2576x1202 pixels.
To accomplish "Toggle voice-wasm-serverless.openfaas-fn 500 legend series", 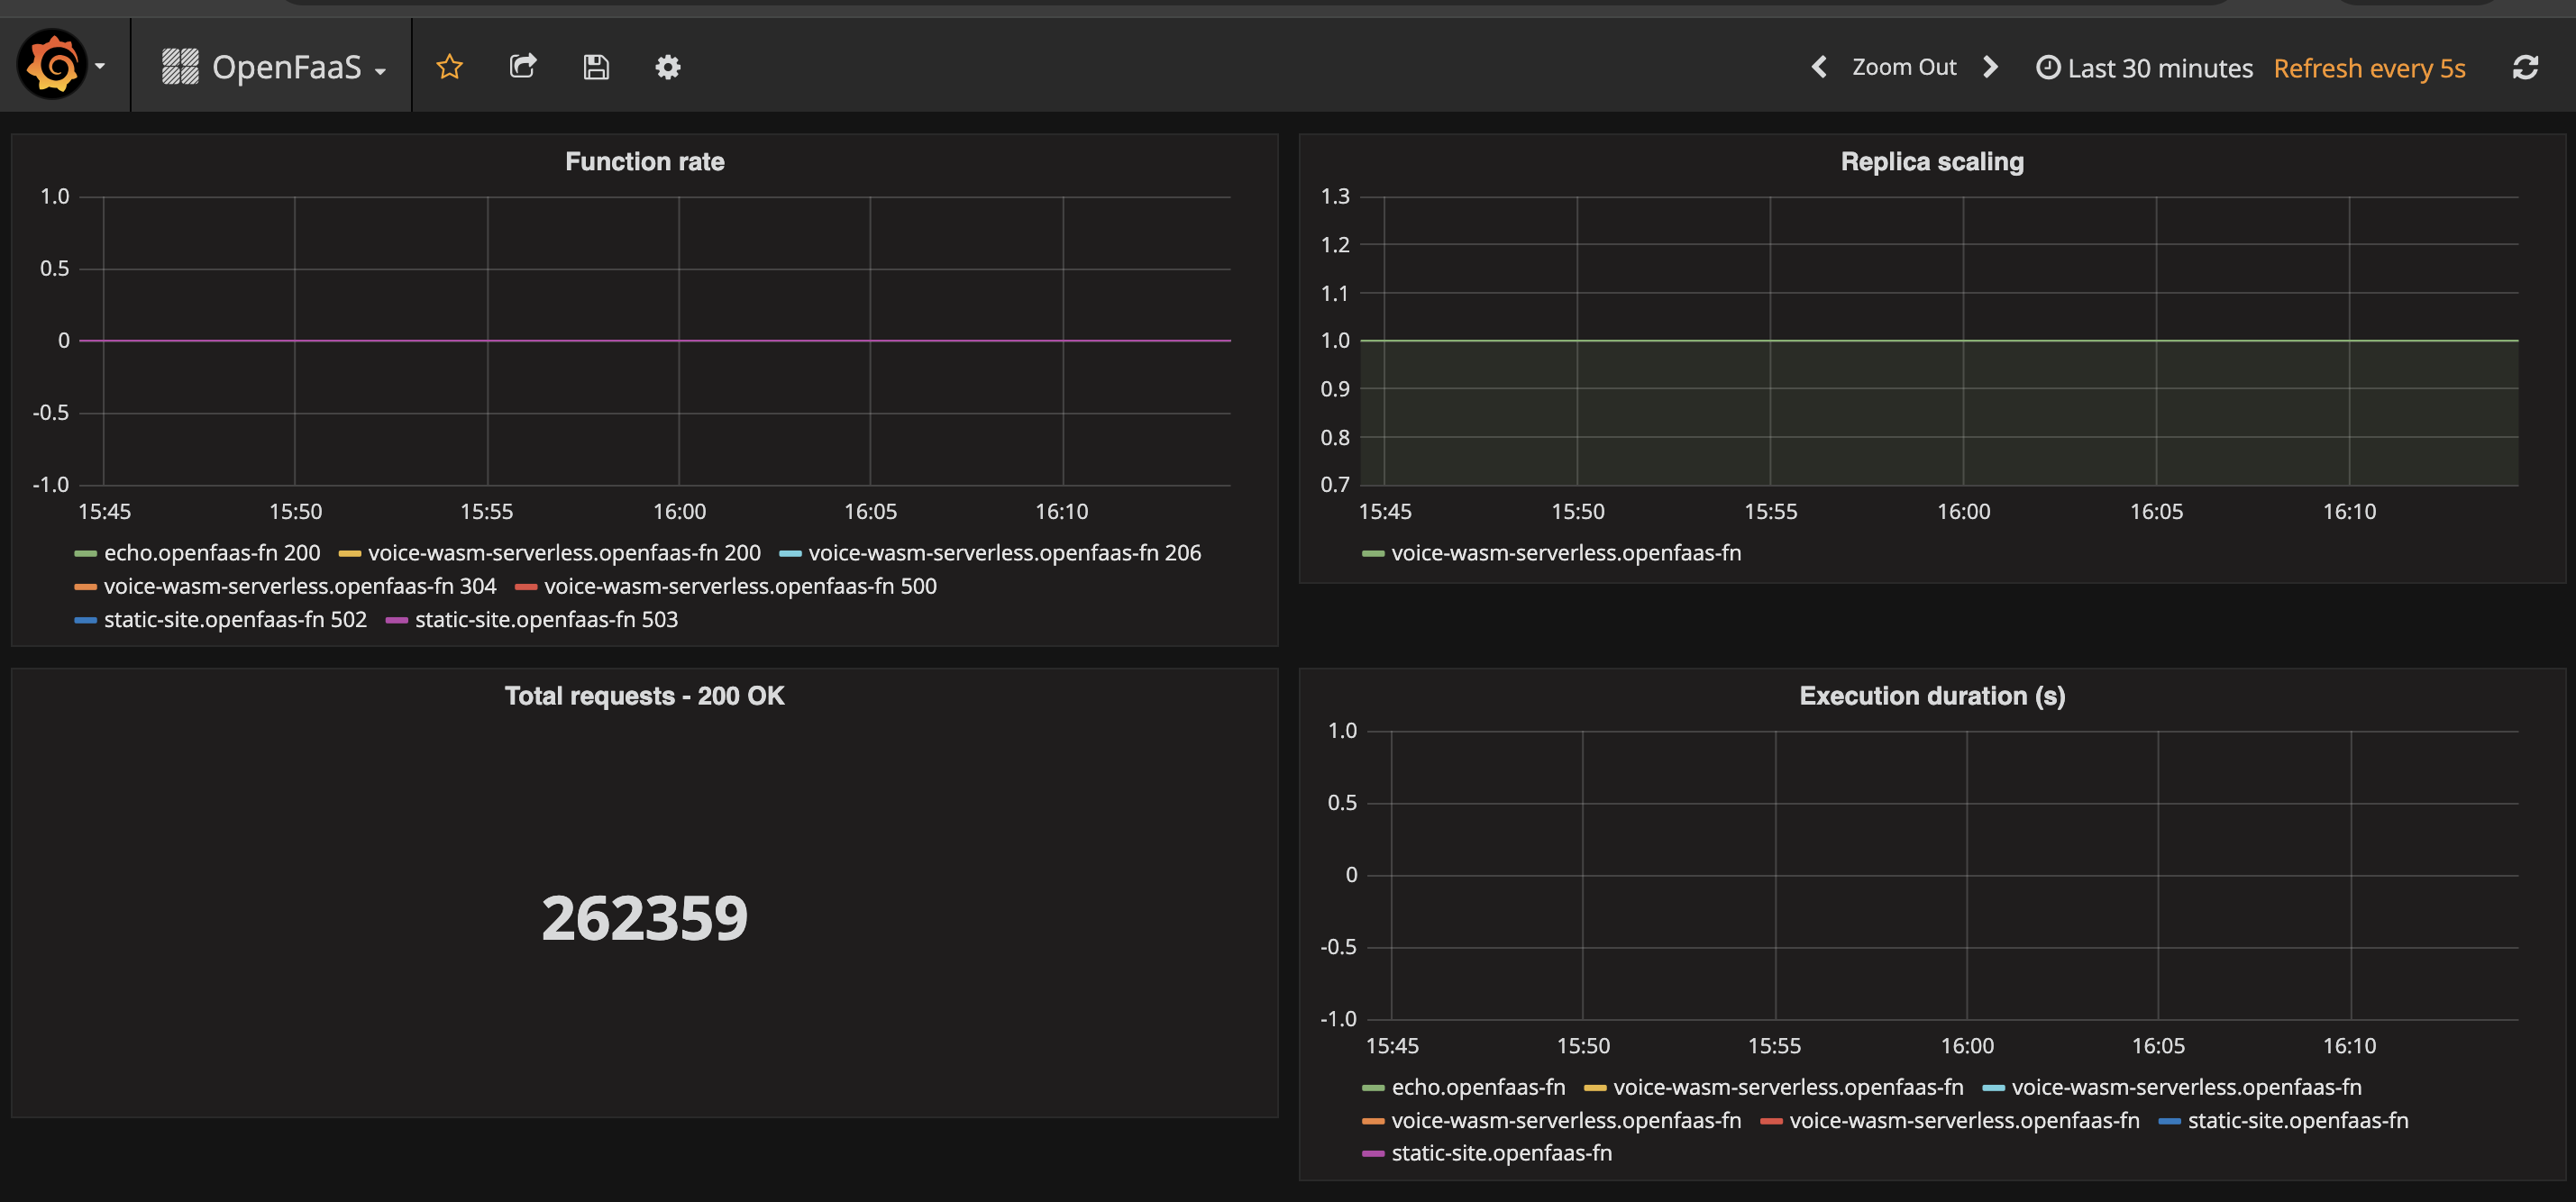I will coord(740,586).
